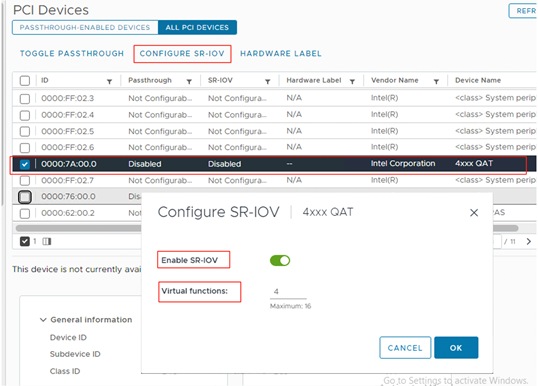The image size is (538, 386).
Task: Click the Hardware Label column header
Action: (x=314, y=80)
